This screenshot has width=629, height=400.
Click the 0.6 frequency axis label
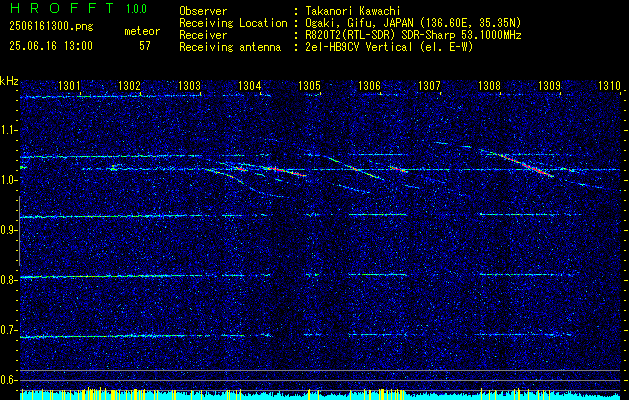coord(8,380)
